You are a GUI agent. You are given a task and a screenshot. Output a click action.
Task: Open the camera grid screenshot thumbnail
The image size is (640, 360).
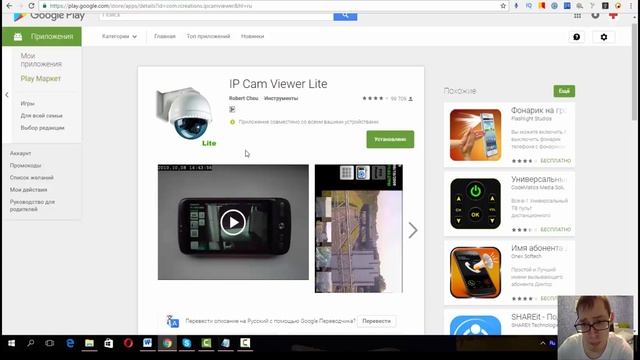tap(359, 229)
